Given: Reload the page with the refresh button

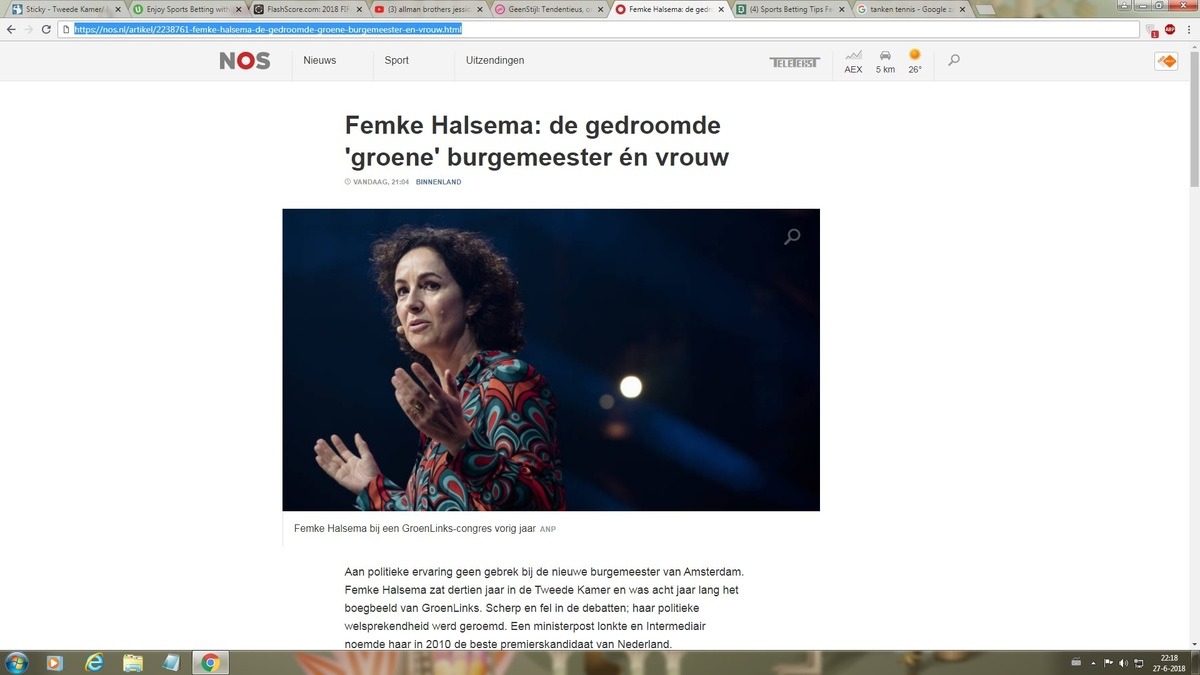Looking at the screenshot, I should click(x=46, y=30).
